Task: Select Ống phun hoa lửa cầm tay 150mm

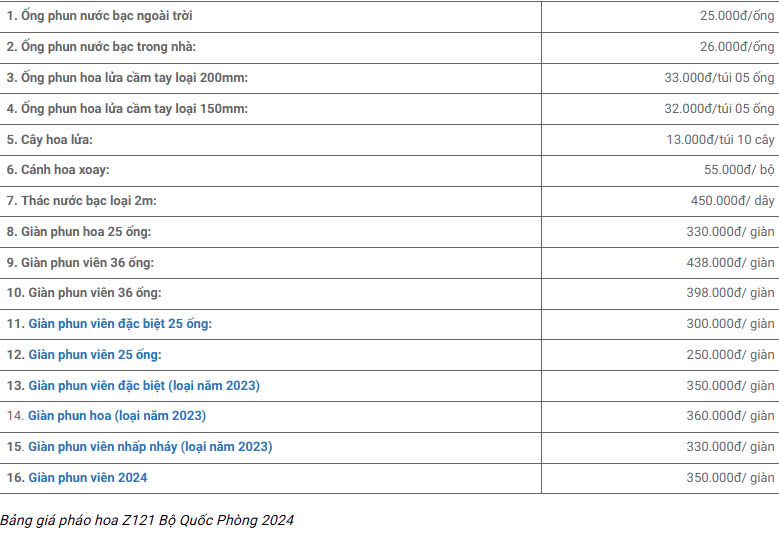Action: tap(127, 109)
